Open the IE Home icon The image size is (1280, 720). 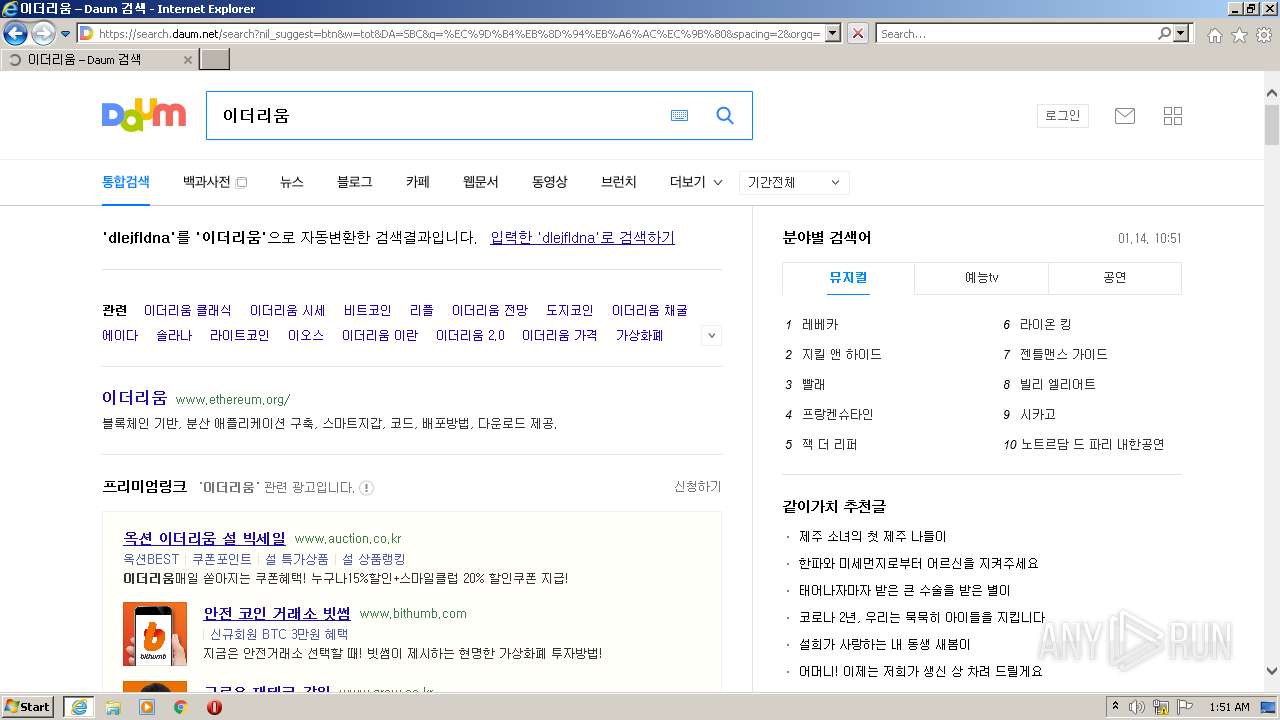[x=1214, y=34]
